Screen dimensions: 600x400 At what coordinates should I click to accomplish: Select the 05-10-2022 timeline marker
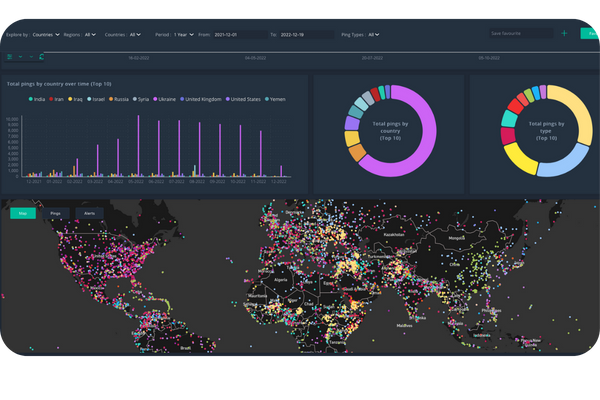click(489, 58)
